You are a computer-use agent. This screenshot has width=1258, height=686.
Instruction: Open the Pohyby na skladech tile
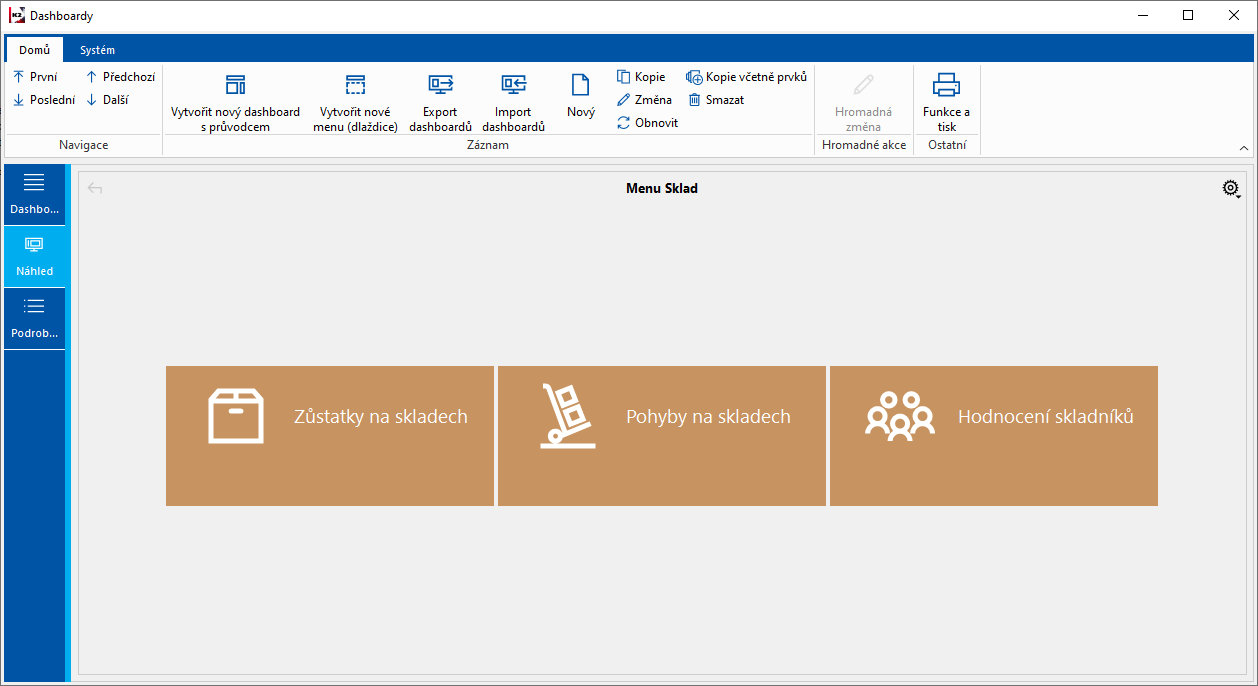click(662, 436)
